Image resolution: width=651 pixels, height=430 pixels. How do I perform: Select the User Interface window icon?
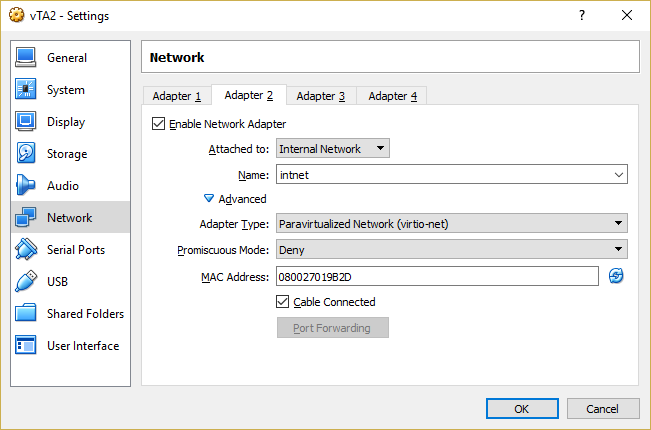[26, 345]
